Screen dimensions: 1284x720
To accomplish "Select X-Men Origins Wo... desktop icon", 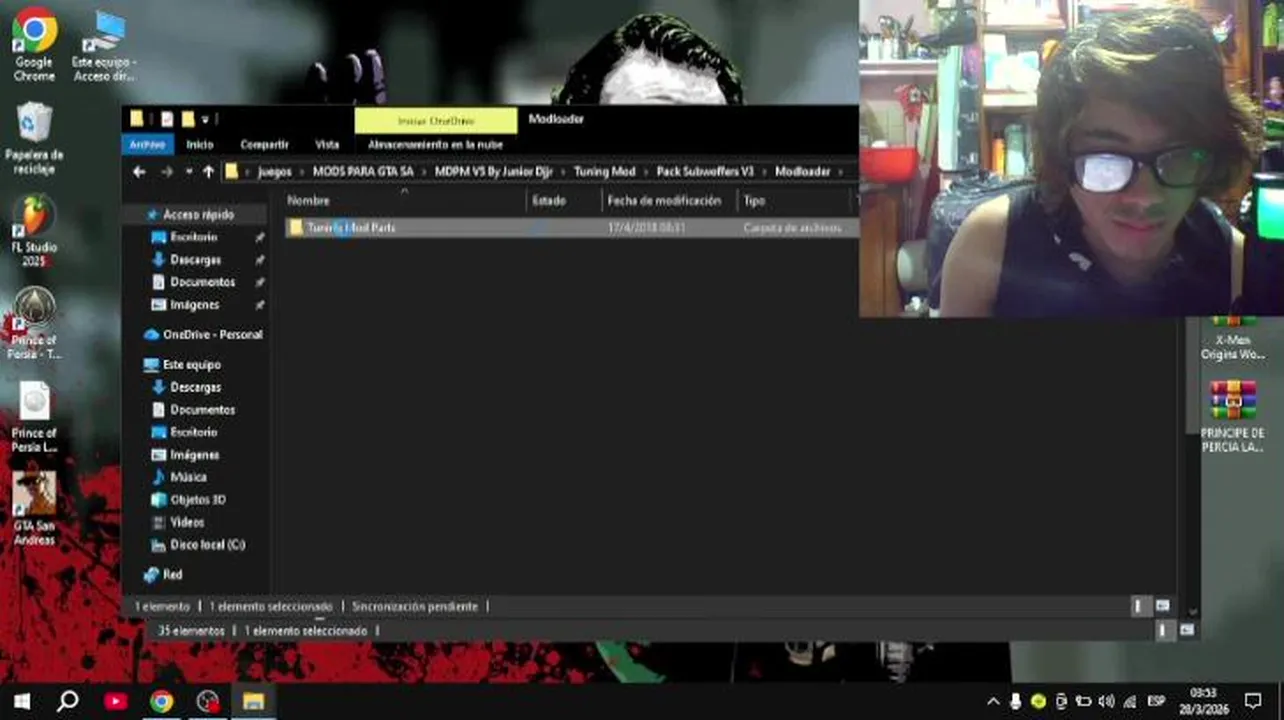I will click(x=1232, y=340).
